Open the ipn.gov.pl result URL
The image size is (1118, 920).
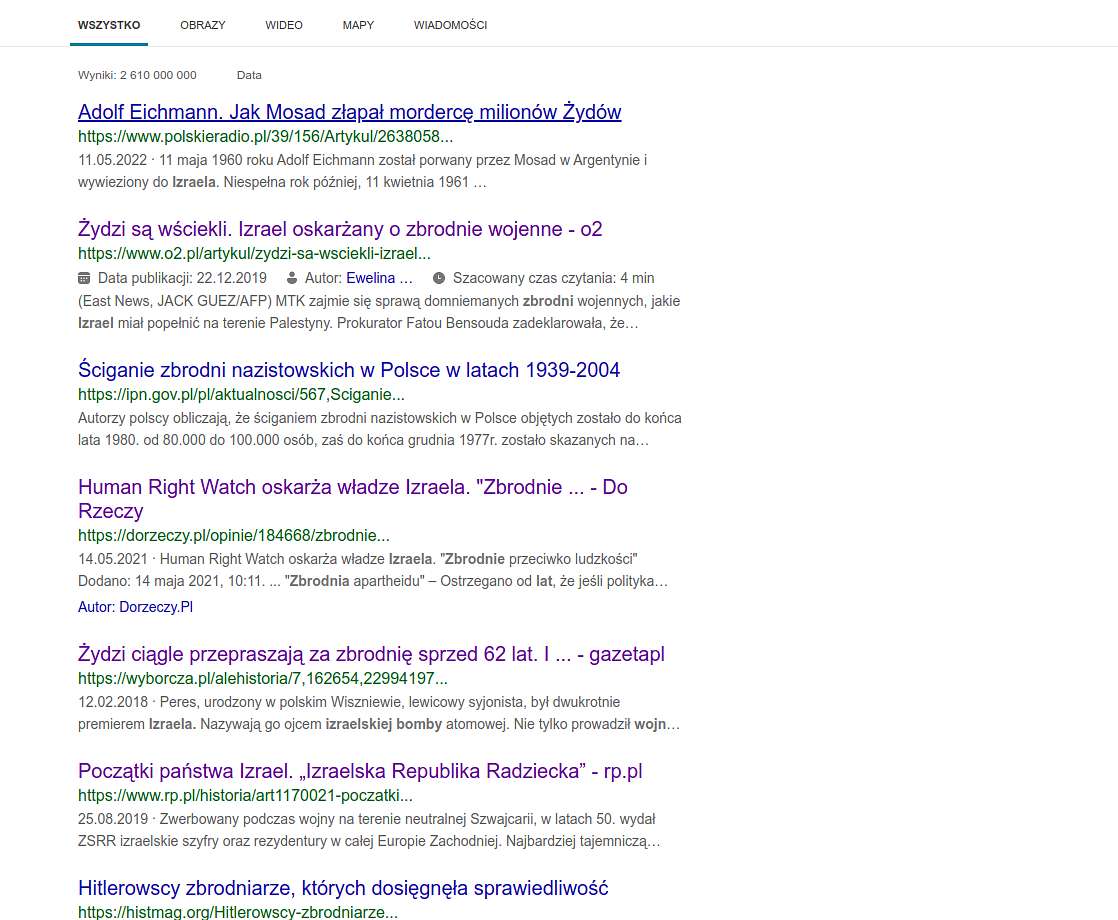coord(241,394)
